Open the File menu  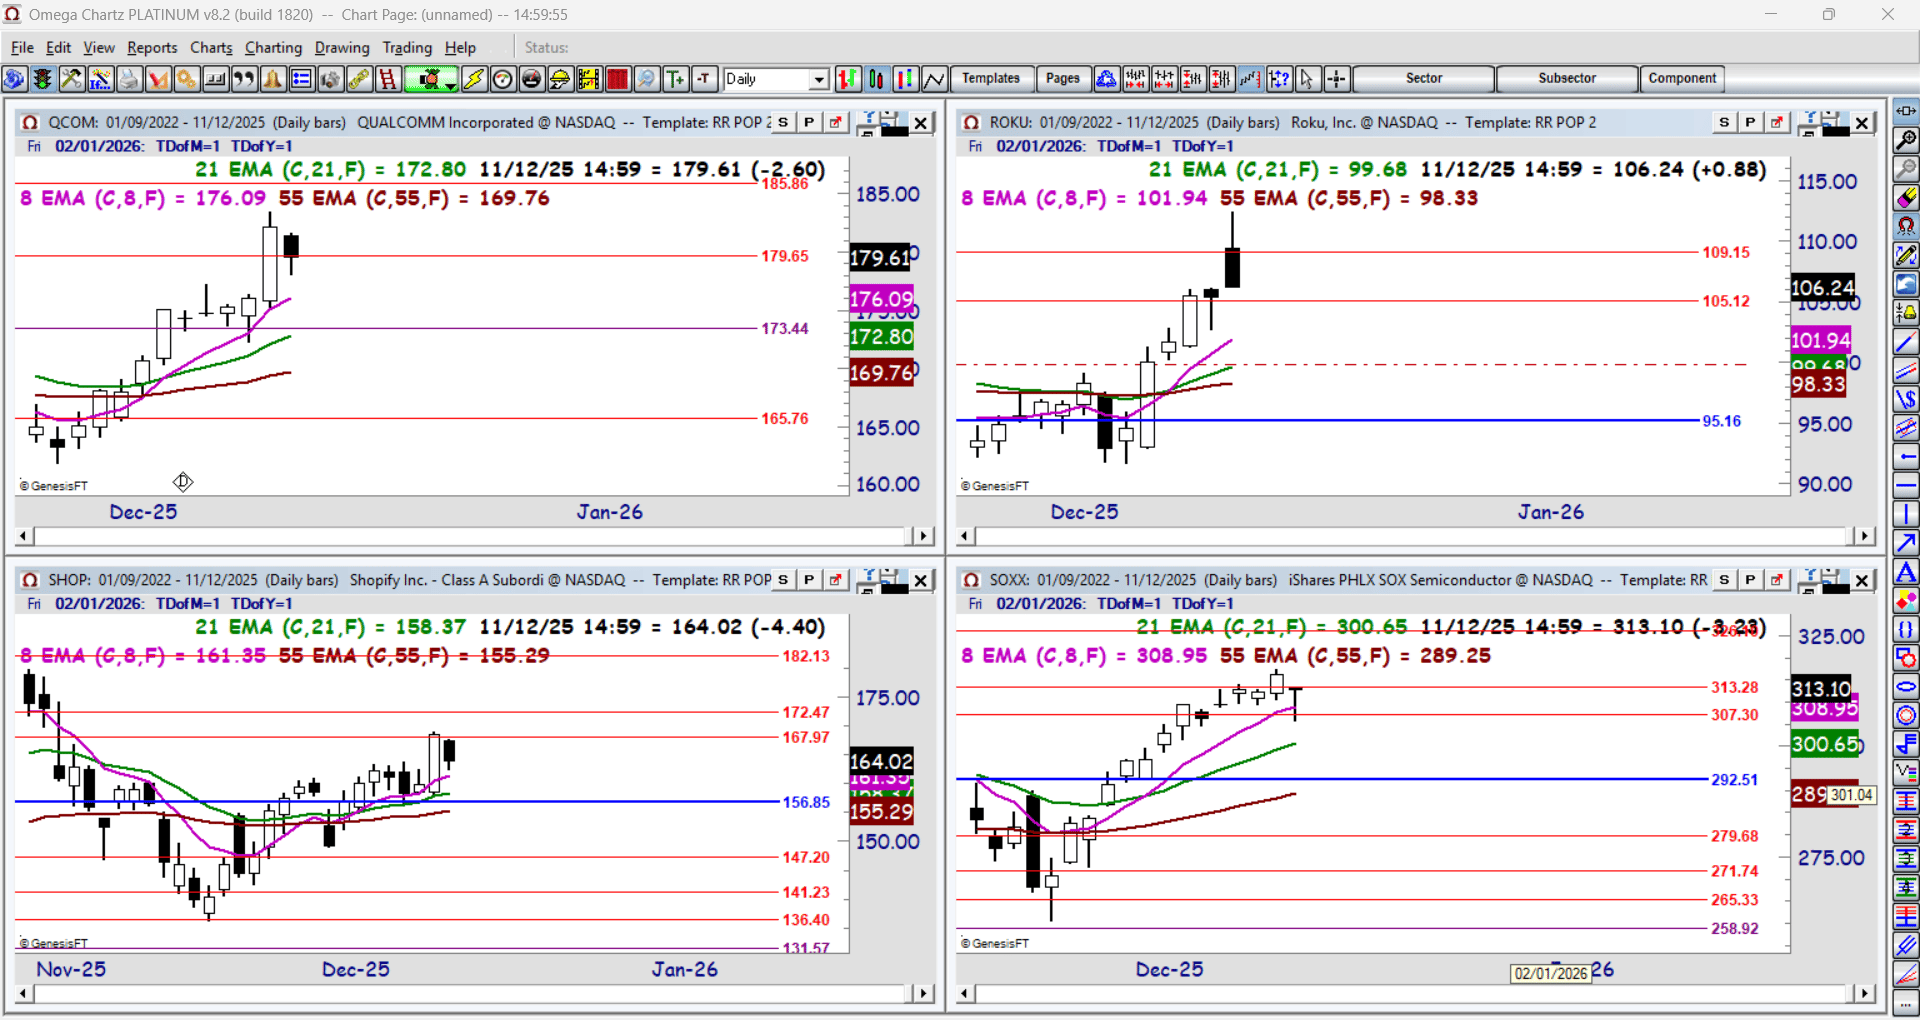coord(22,47)
